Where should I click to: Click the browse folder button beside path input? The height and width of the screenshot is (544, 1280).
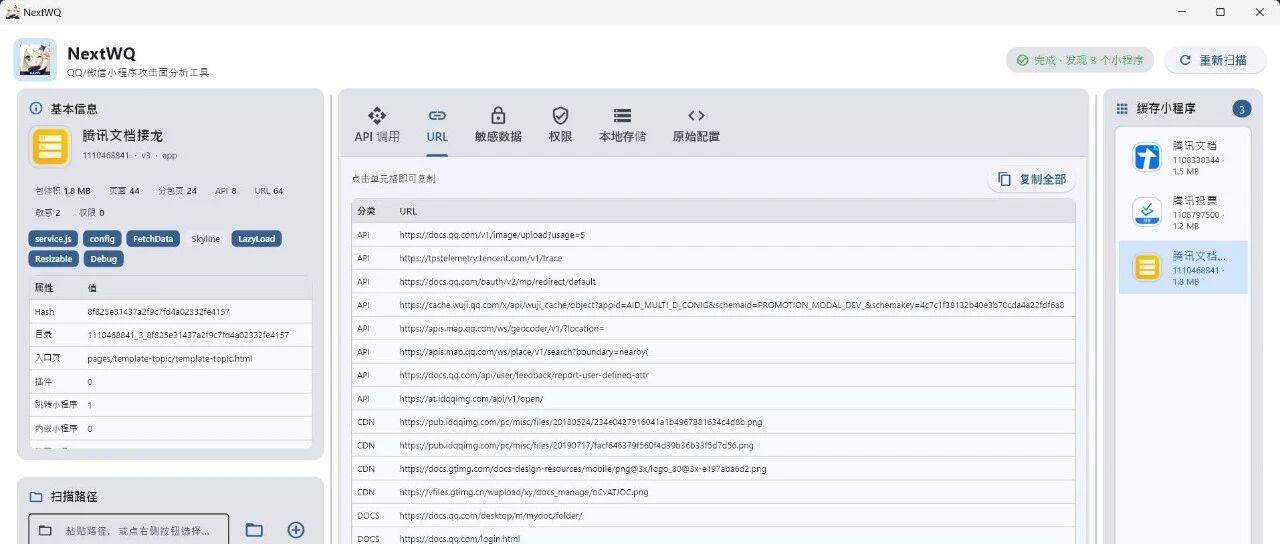[254, 530]
